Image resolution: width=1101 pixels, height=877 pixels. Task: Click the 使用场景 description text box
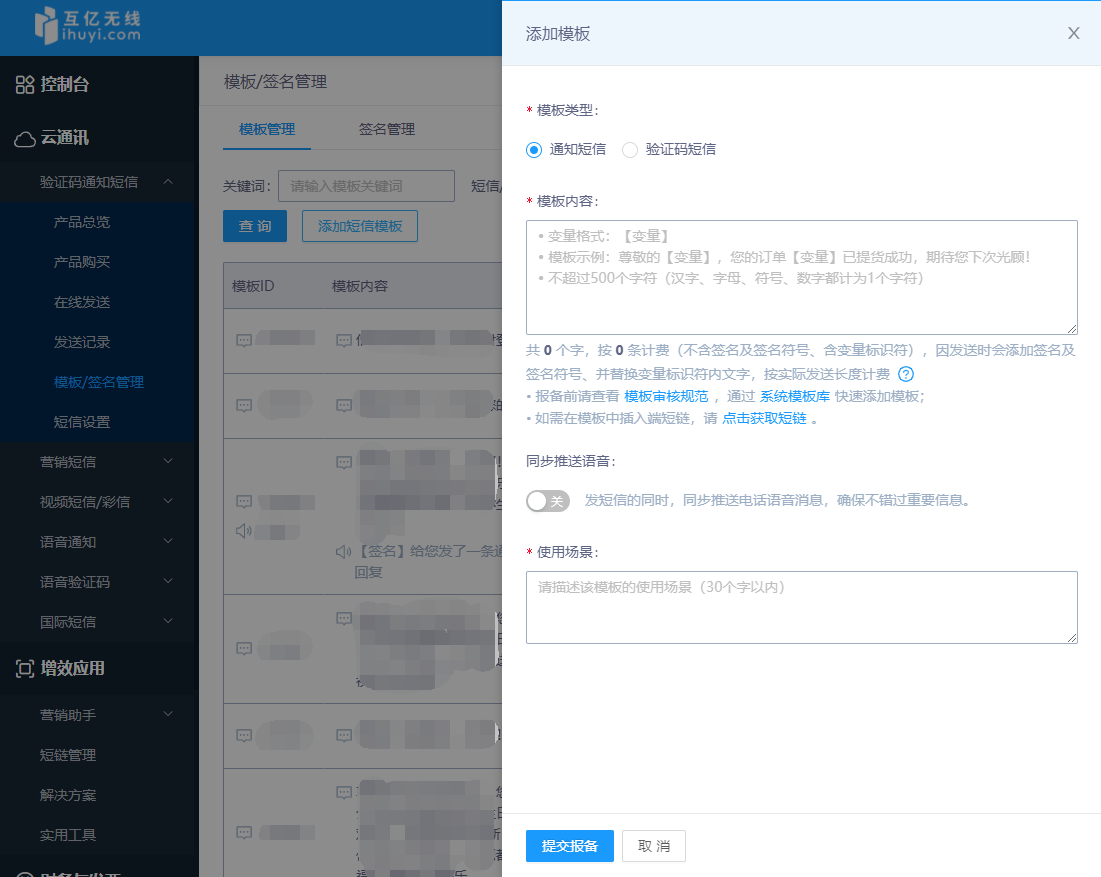point(801,607)
